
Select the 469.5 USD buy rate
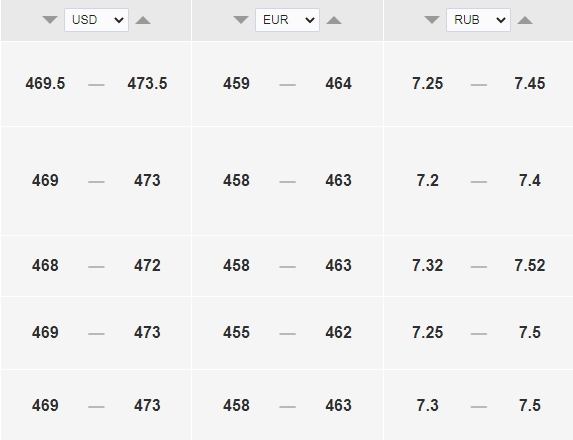[45, 84]
